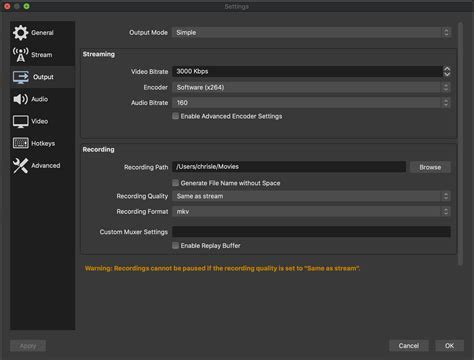Click the Advanced tools icon
Viewport: 474px width, 360px height.
click(21, 165)
